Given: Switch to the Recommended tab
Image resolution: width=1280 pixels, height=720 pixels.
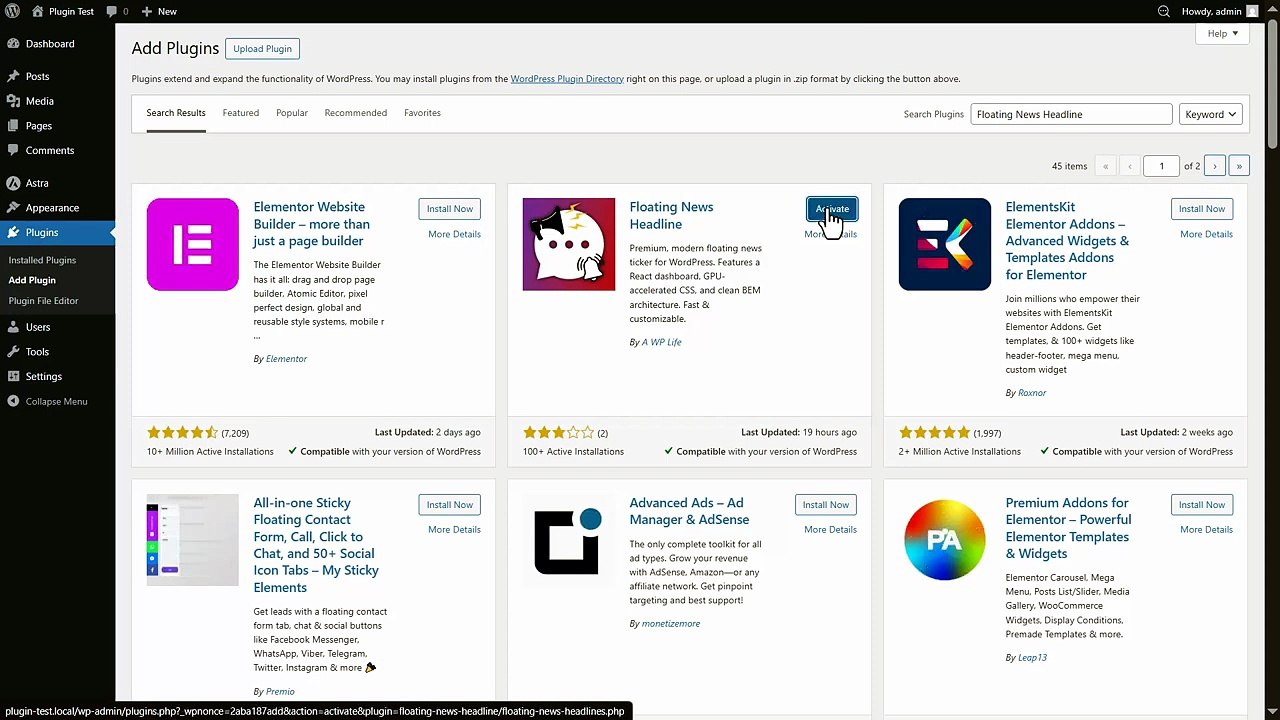Looking at the screenshot, I should 355,113.
